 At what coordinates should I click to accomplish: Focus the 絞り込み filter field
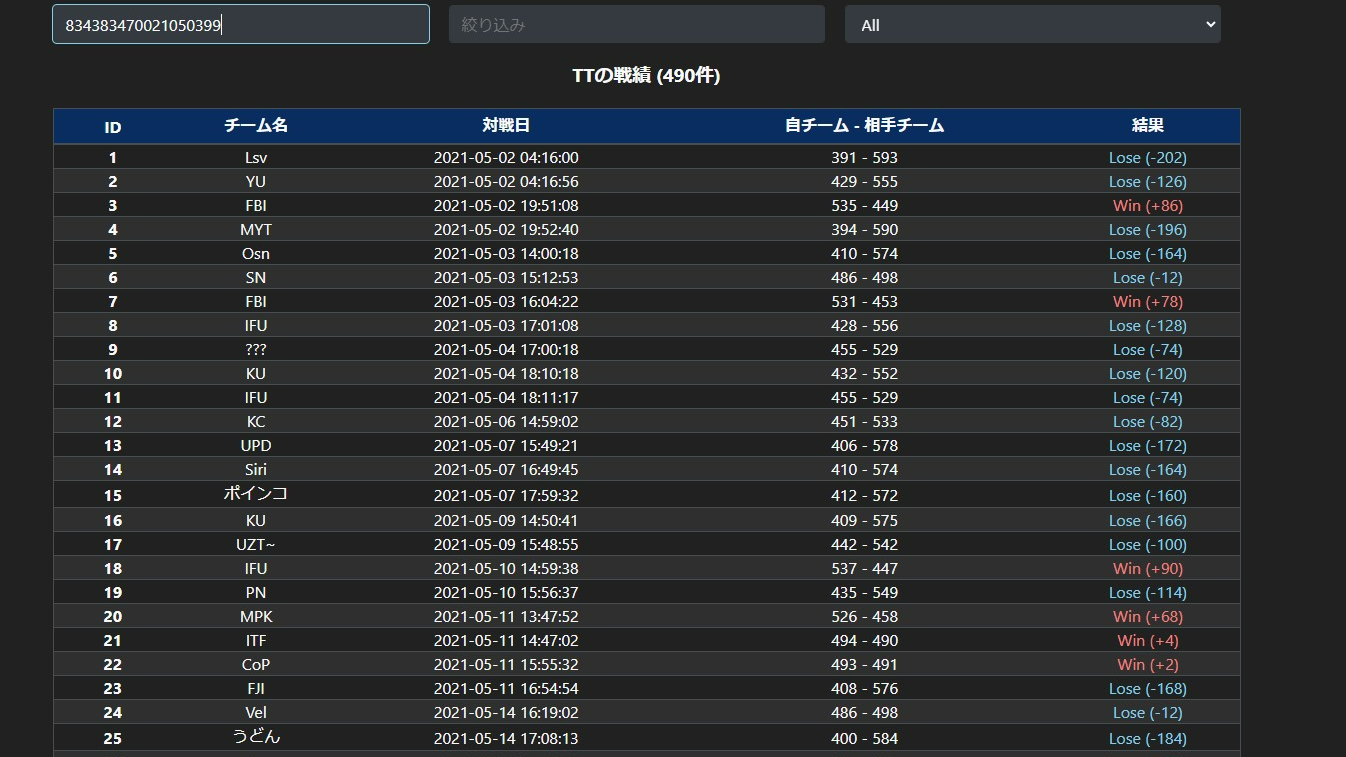click(x=637, y=24)
